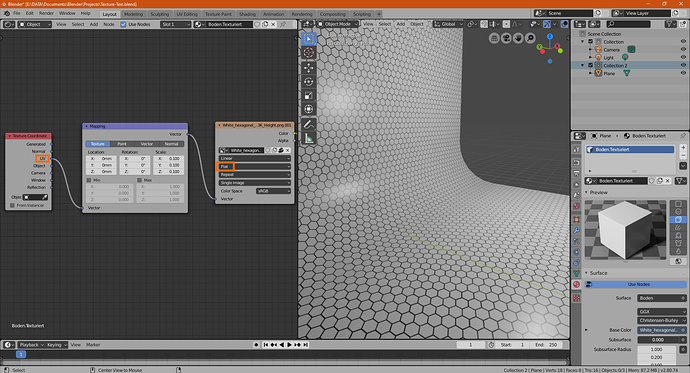Viewport: 690px width, 373px height.
Task: Hide the Camera with its eye icon
Action: 683,49
